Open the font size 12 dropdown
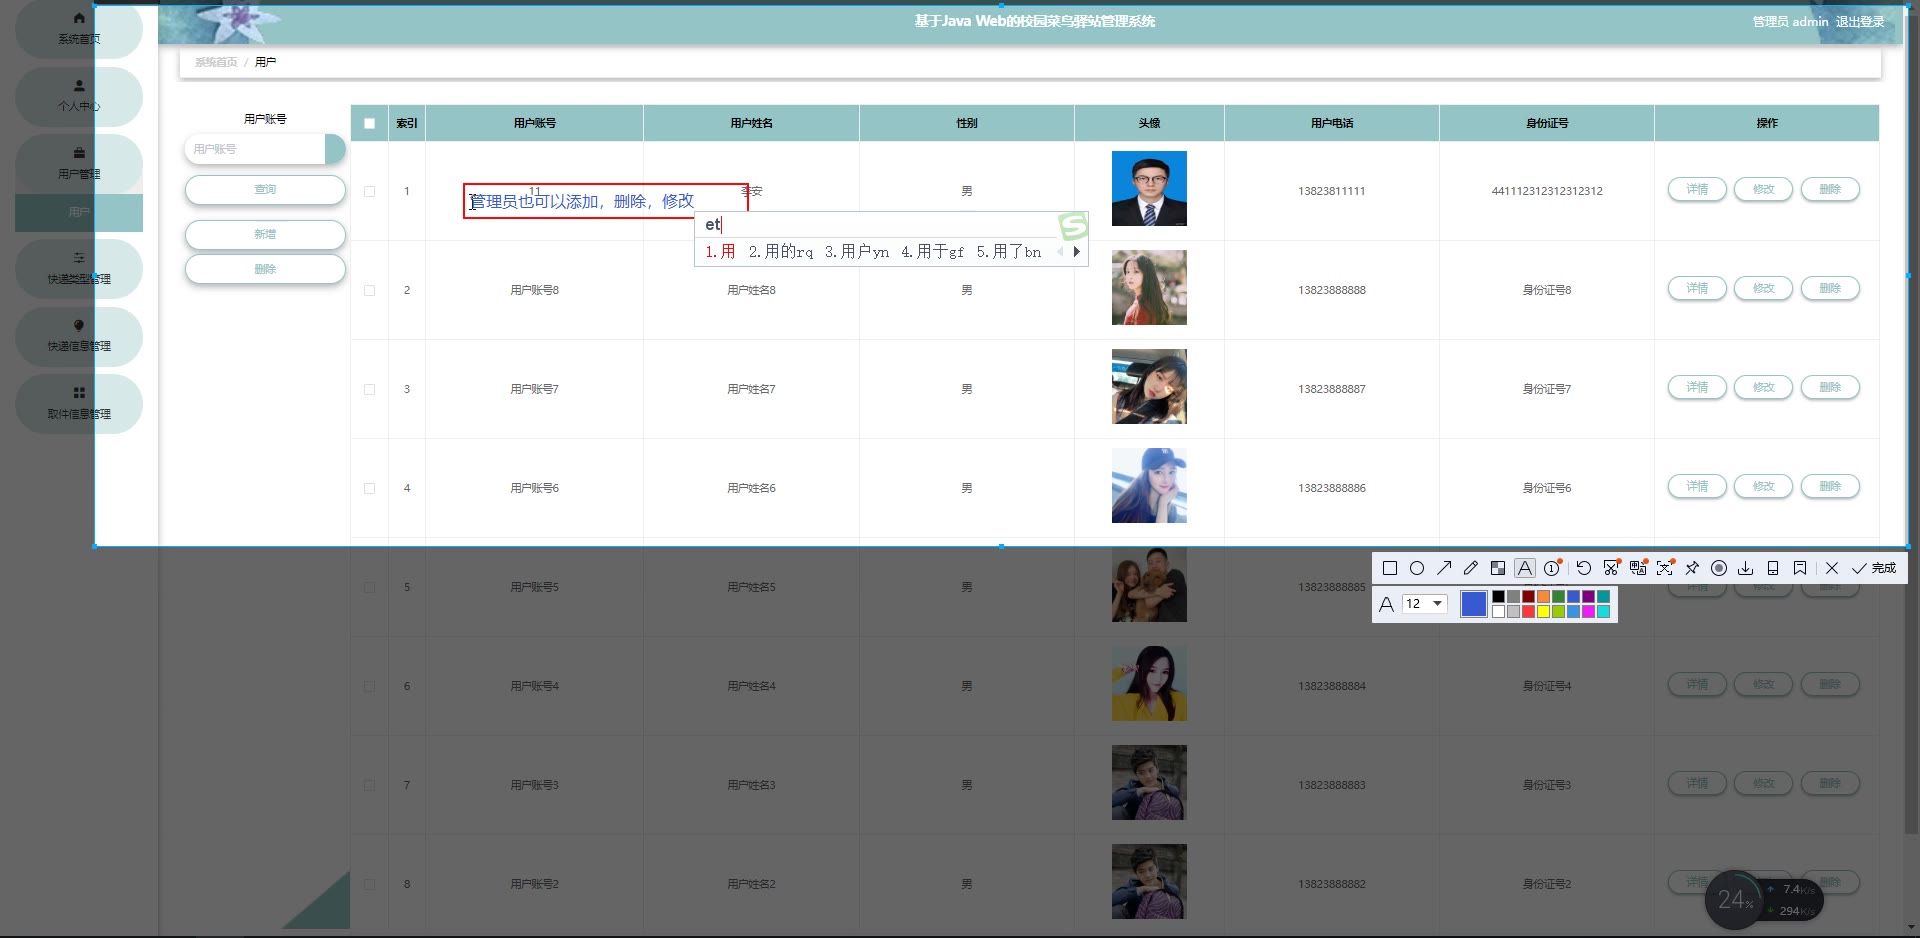 (1425, 604)
